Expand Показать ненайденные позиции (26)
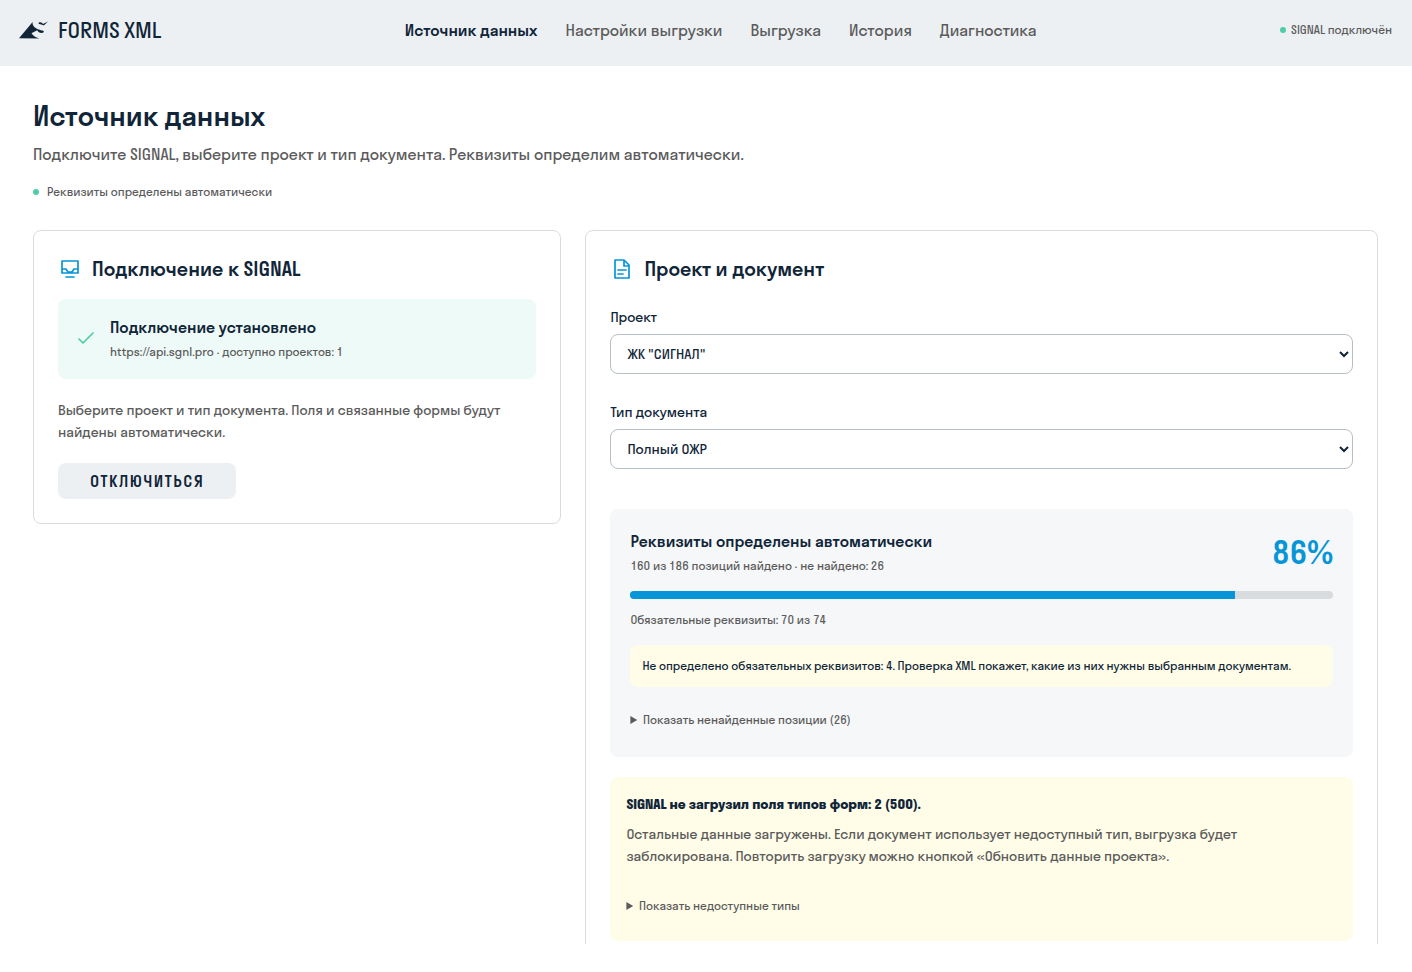 740,720
